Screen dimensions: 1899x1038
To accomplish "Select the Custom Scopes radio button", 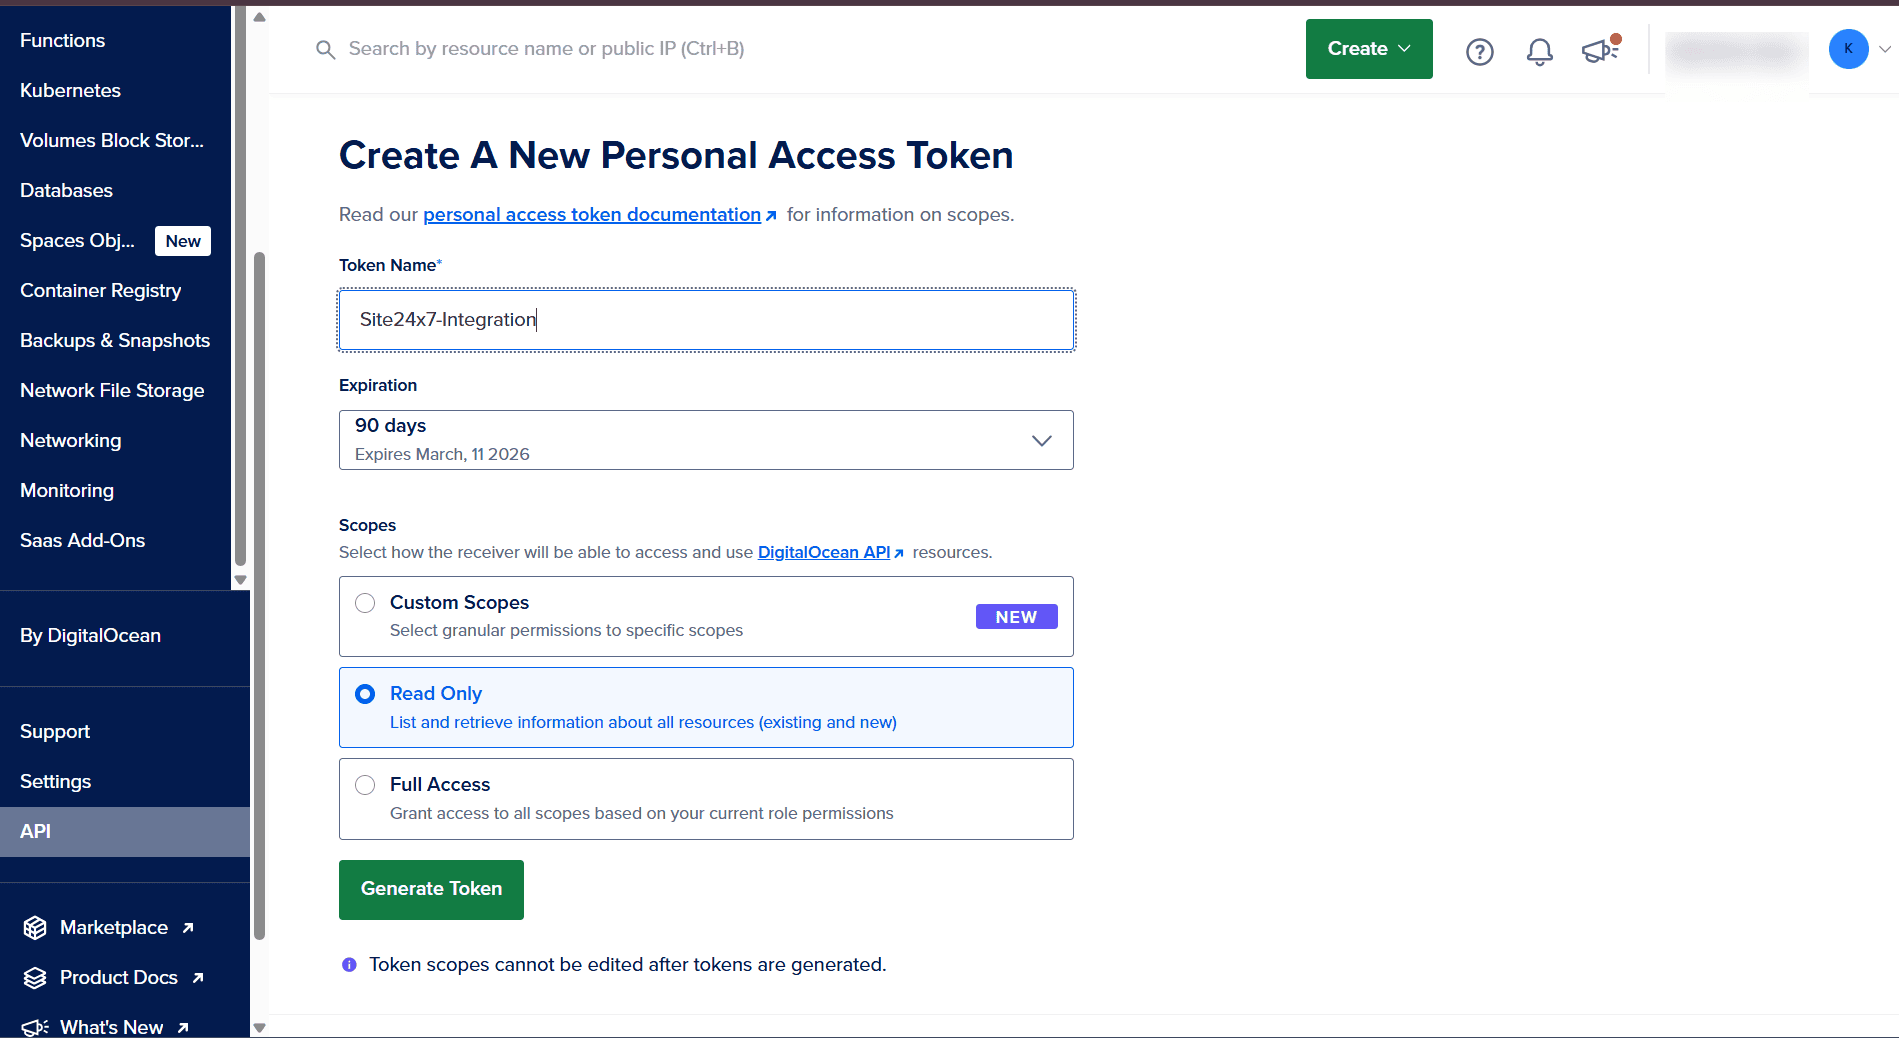I will [x=365, y=603].
